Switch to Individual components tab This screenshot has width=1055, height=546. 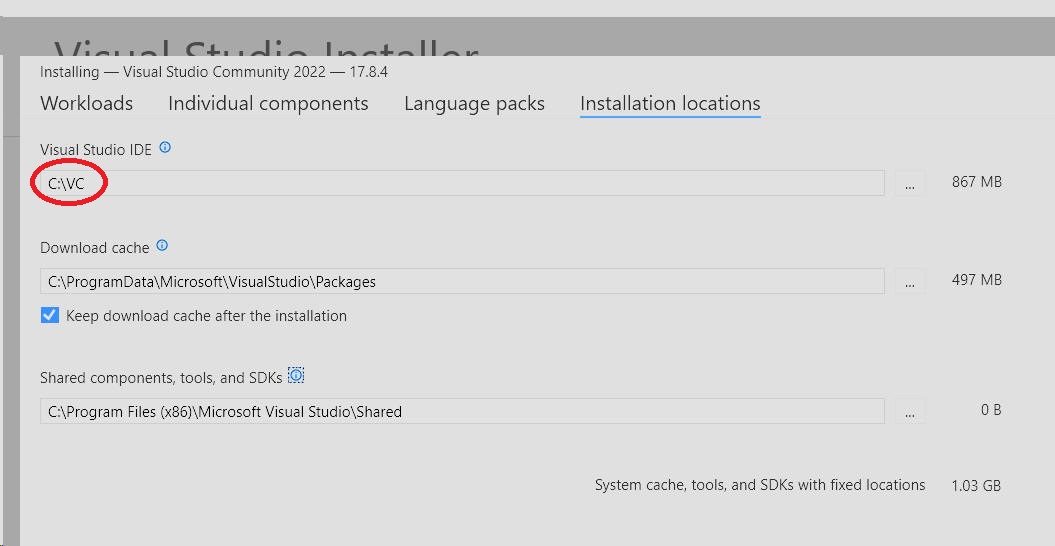[268, 104]
